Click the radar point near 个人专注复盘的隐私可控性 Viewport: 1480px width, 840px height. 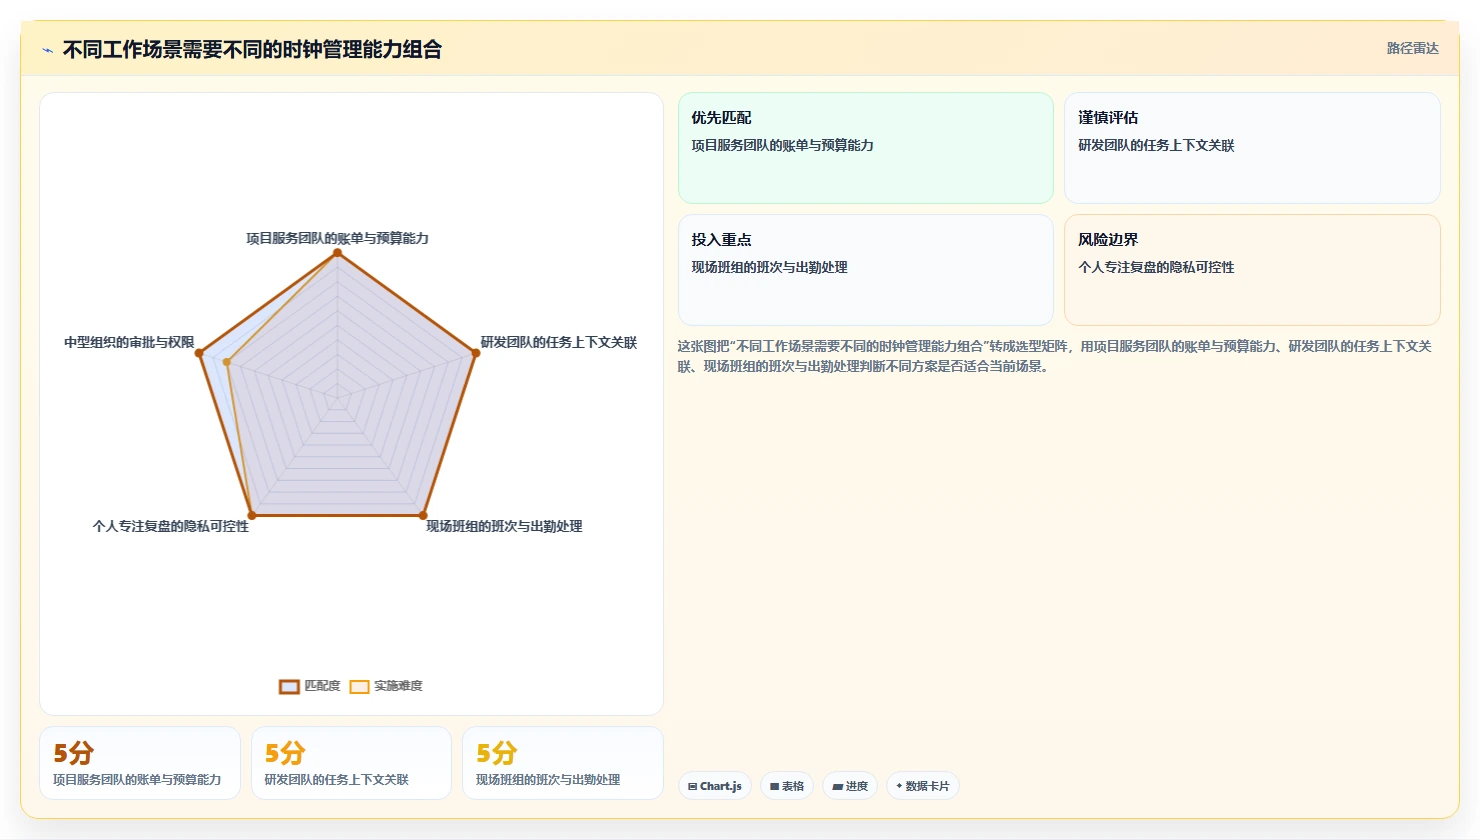(252, 515)
